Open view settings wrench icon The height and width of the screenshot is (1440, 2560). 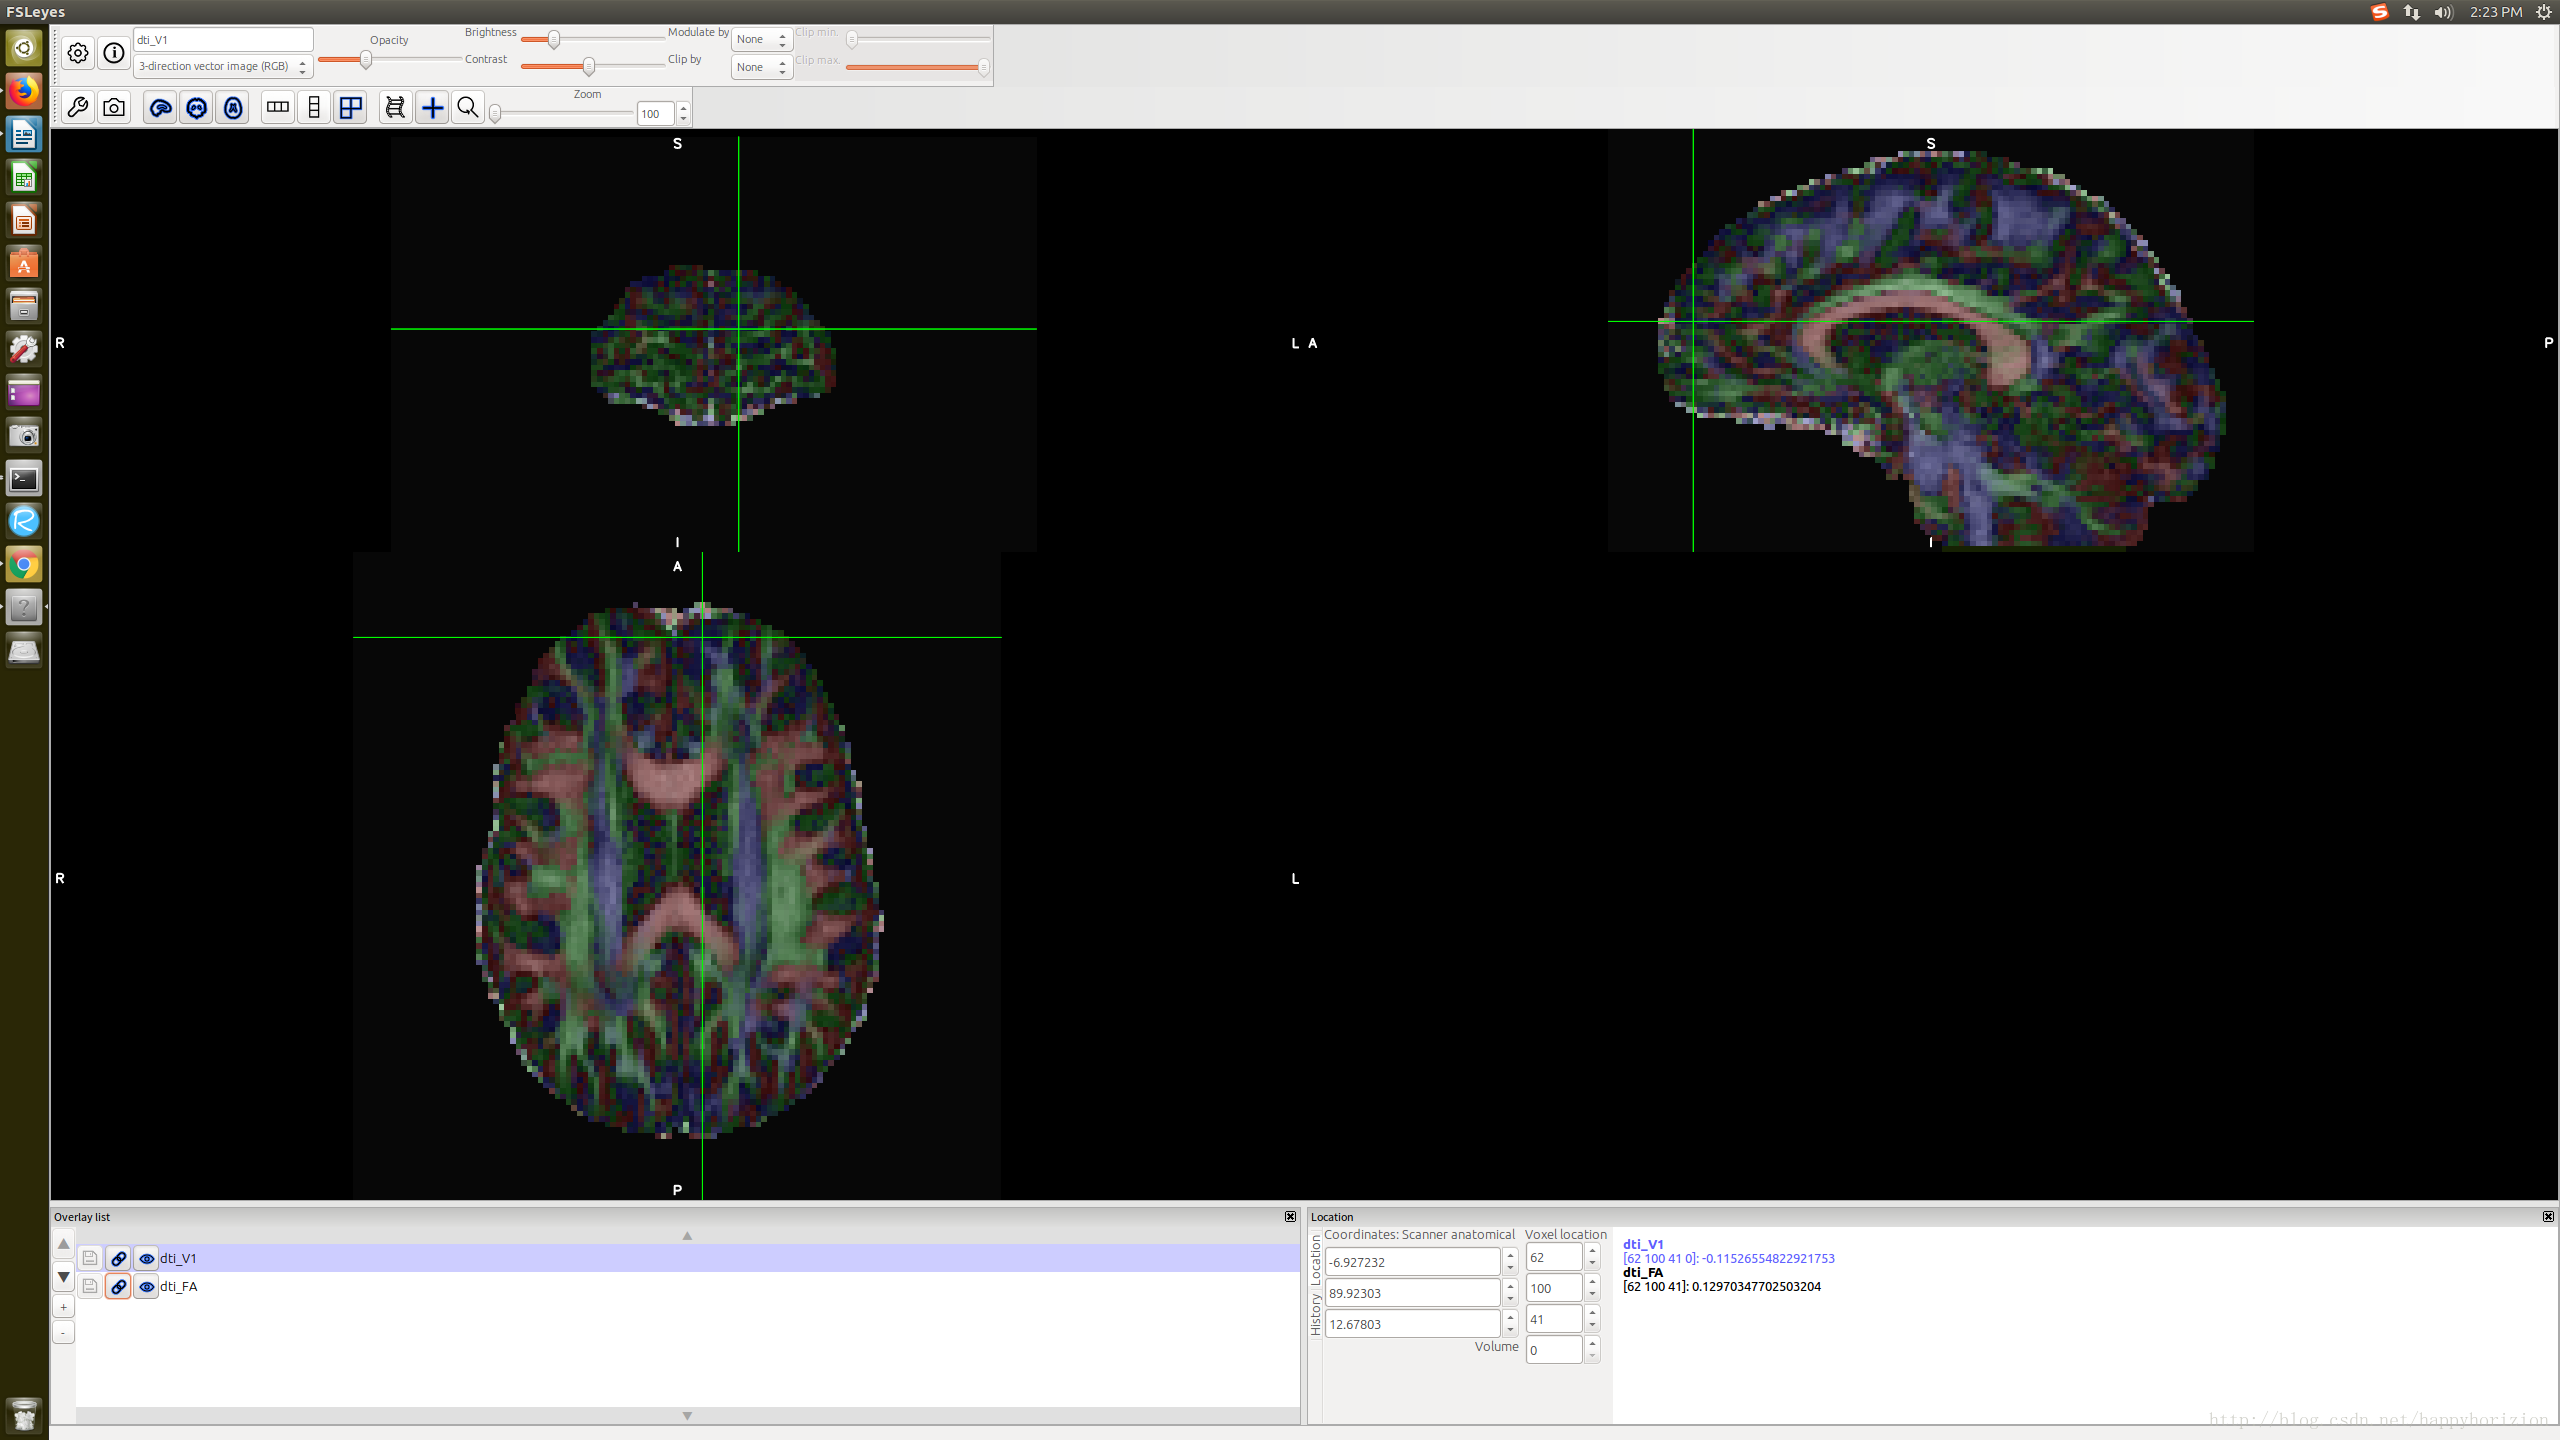coord(78,108)
